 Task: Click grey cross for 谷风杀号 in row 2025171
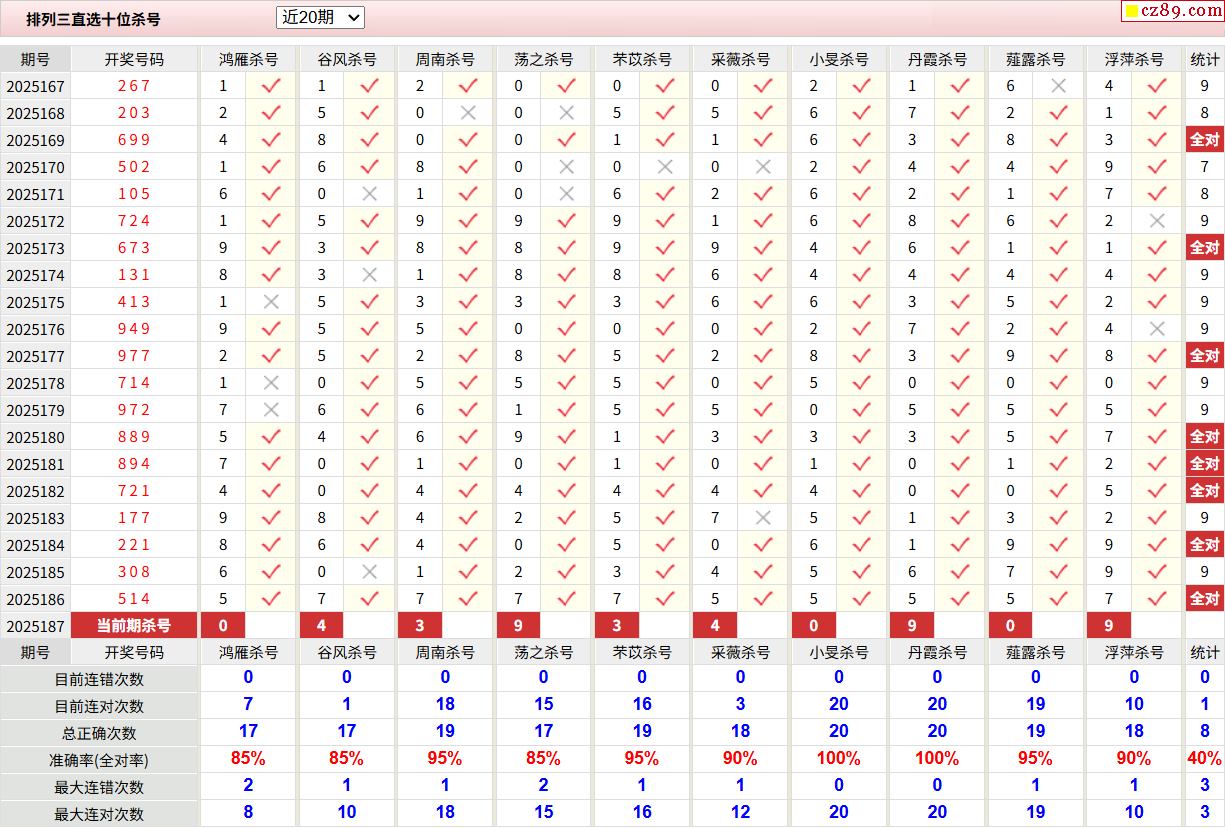pos(370,194)
